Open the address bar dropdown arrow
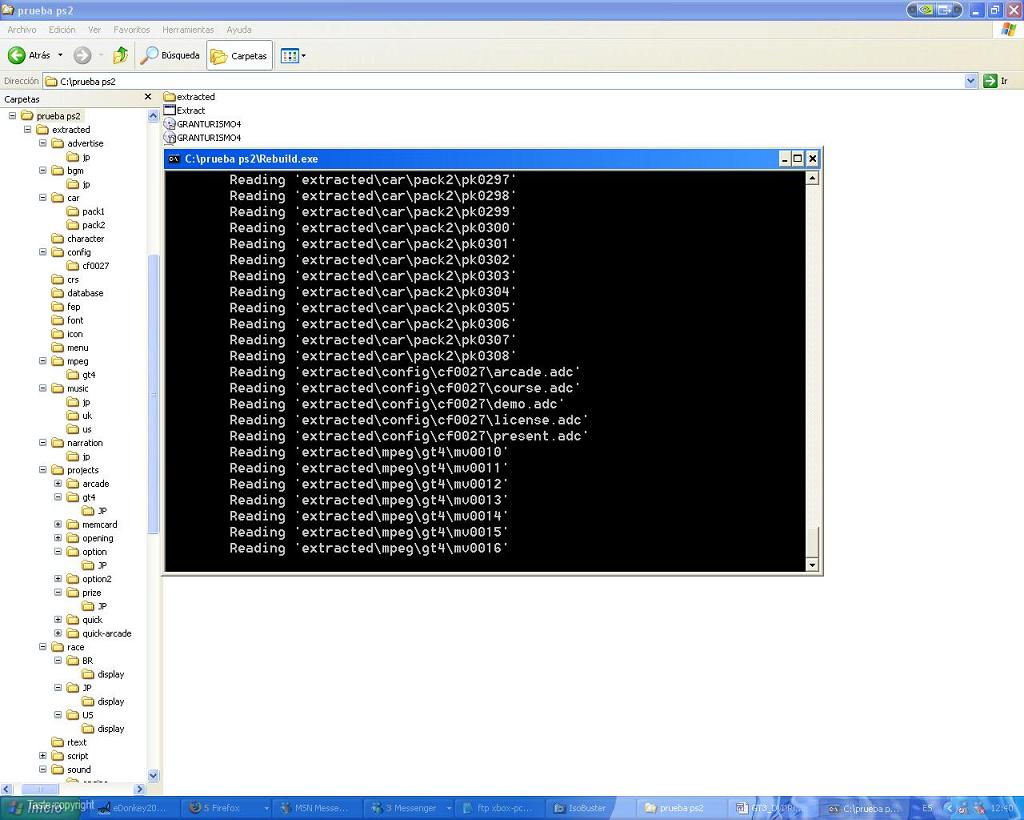Screen dimensions: 1024x820 coord(971,81)
